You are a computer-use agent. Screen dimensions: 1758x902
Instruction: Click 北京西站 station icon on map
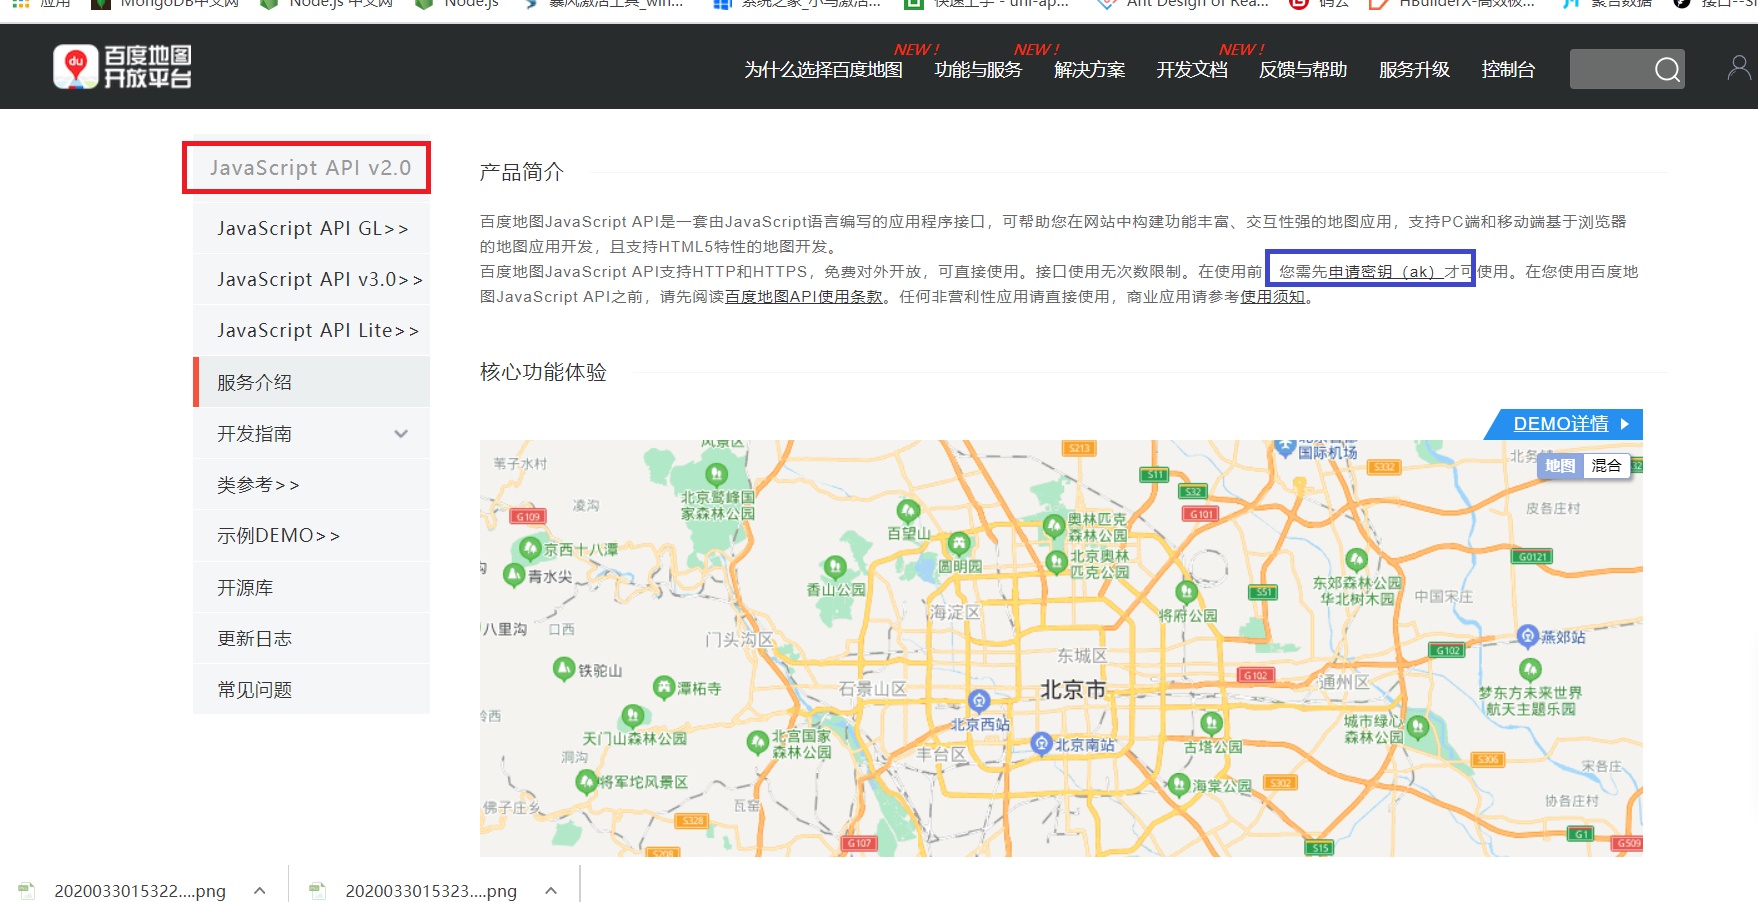(979, 701)
